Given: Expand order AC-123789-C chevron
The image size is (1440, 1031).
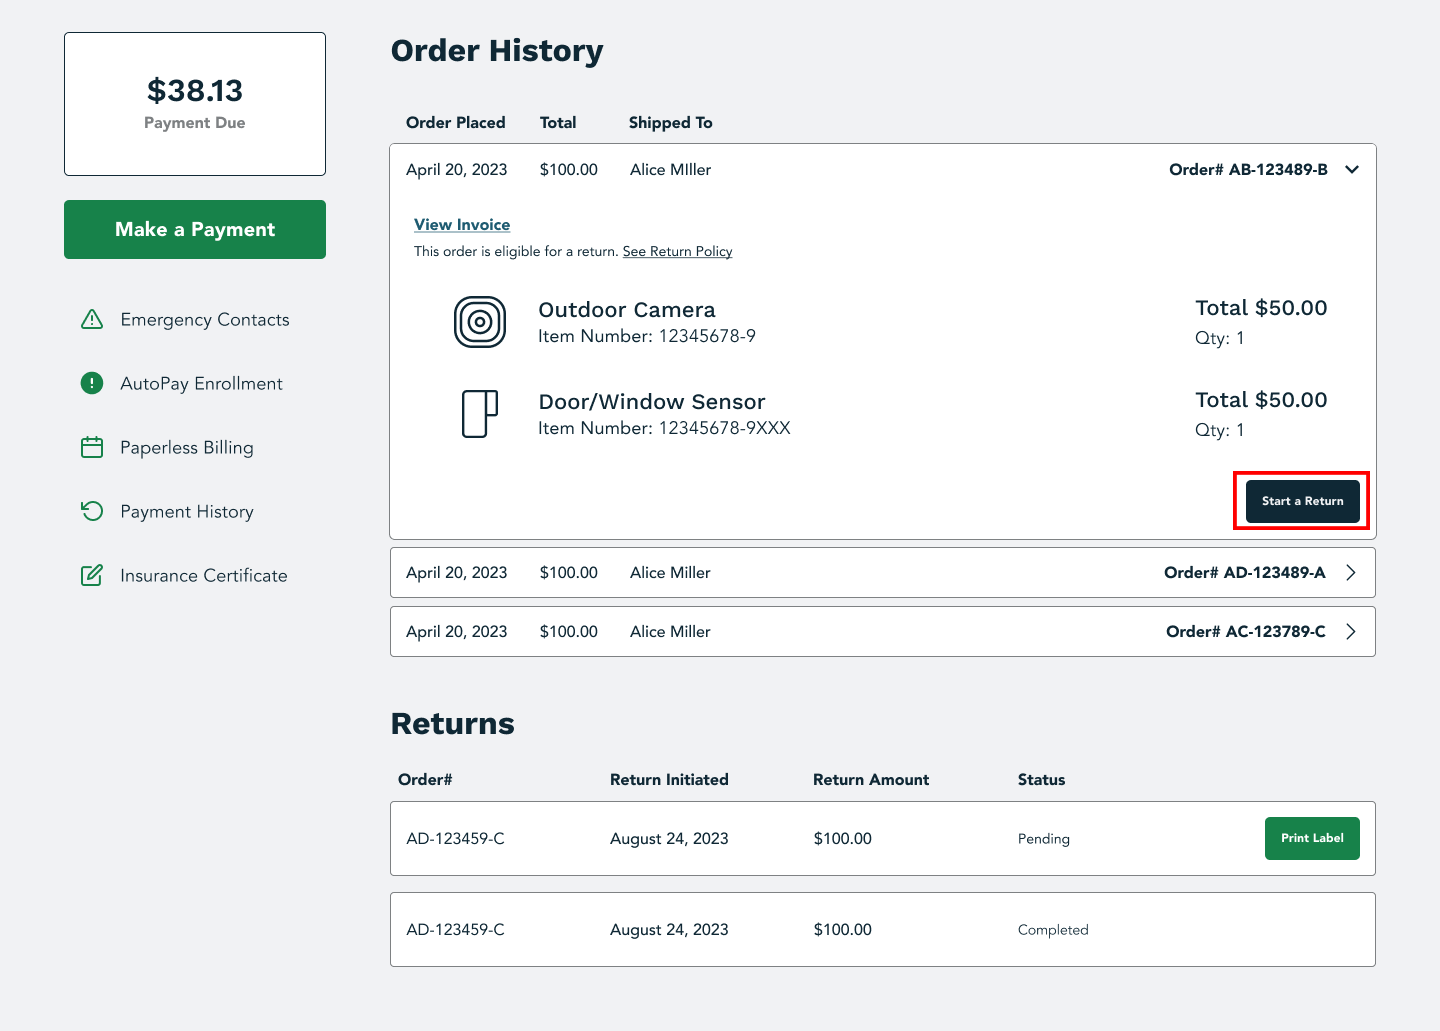Looking at the screenshot, I should [x=1351, y=632].
